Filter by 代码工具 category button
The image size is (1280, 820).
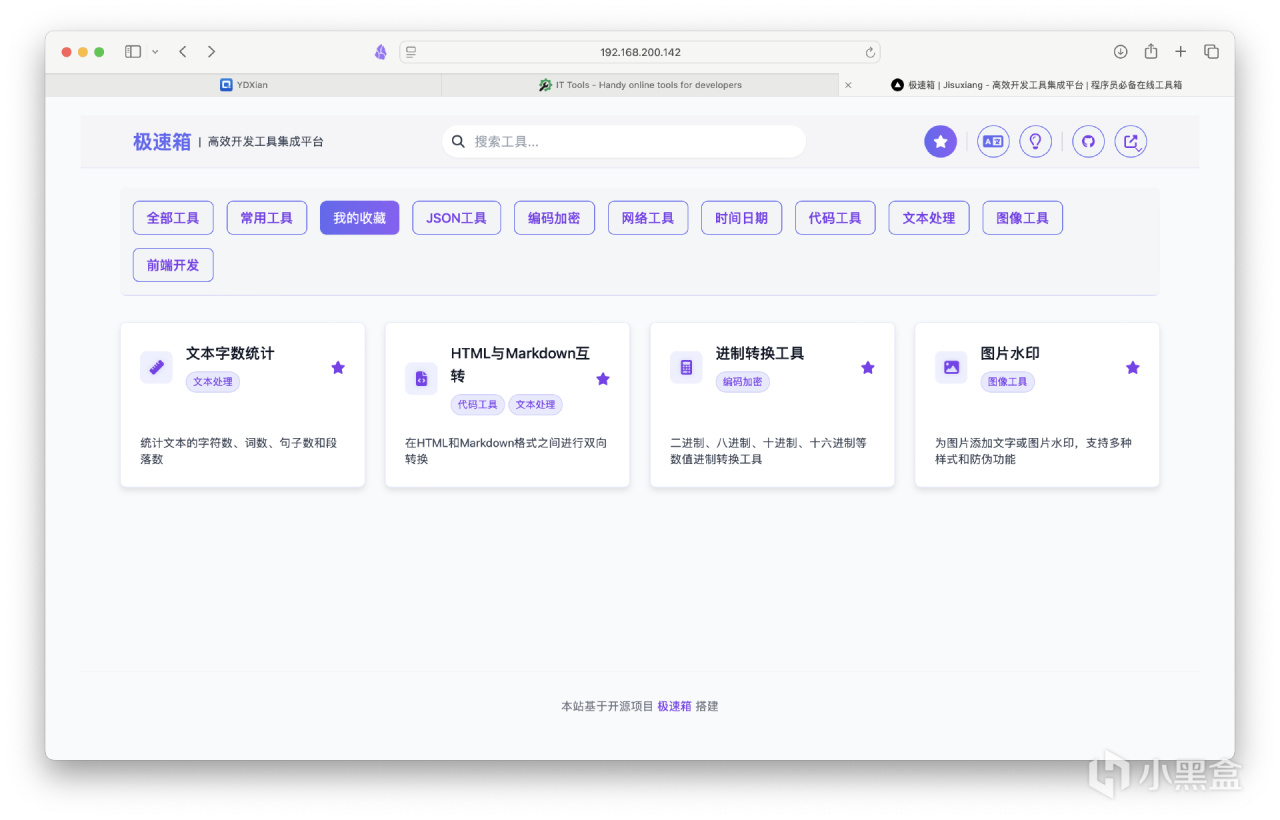pyautogui.click(x=835, y=218)
